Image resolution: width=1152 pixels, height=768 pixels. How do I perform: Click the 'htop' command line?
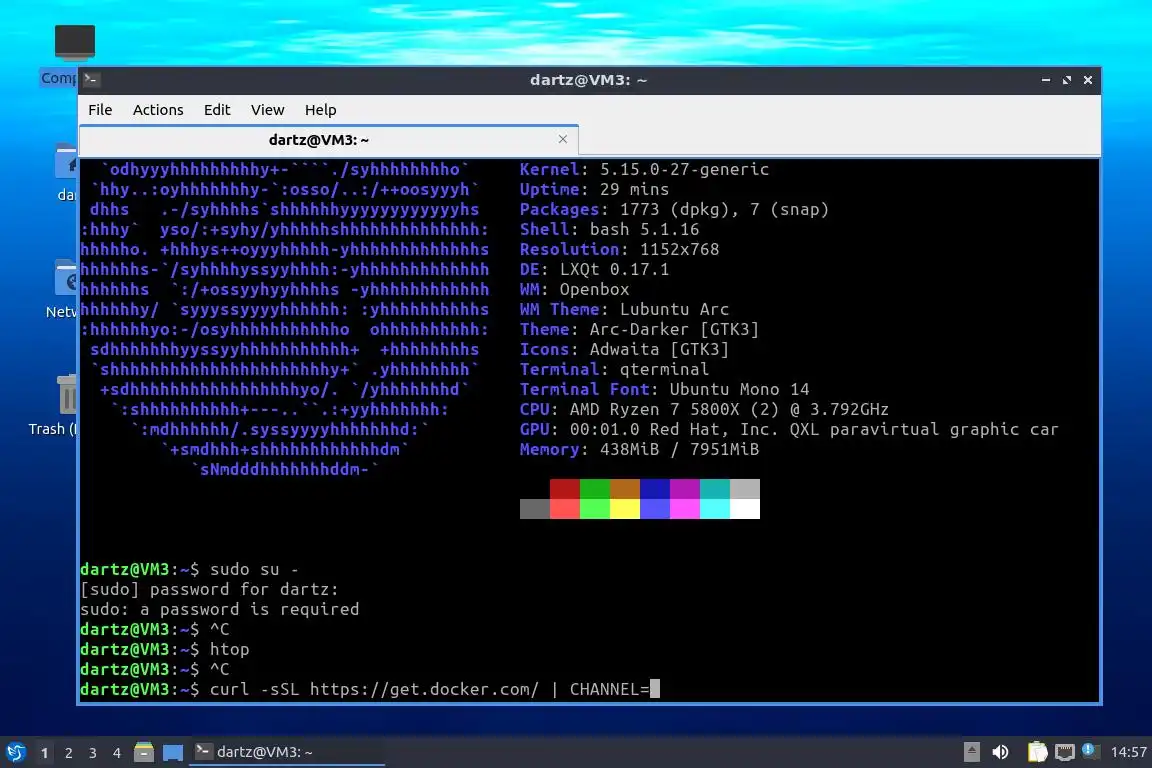pos(165,650)
